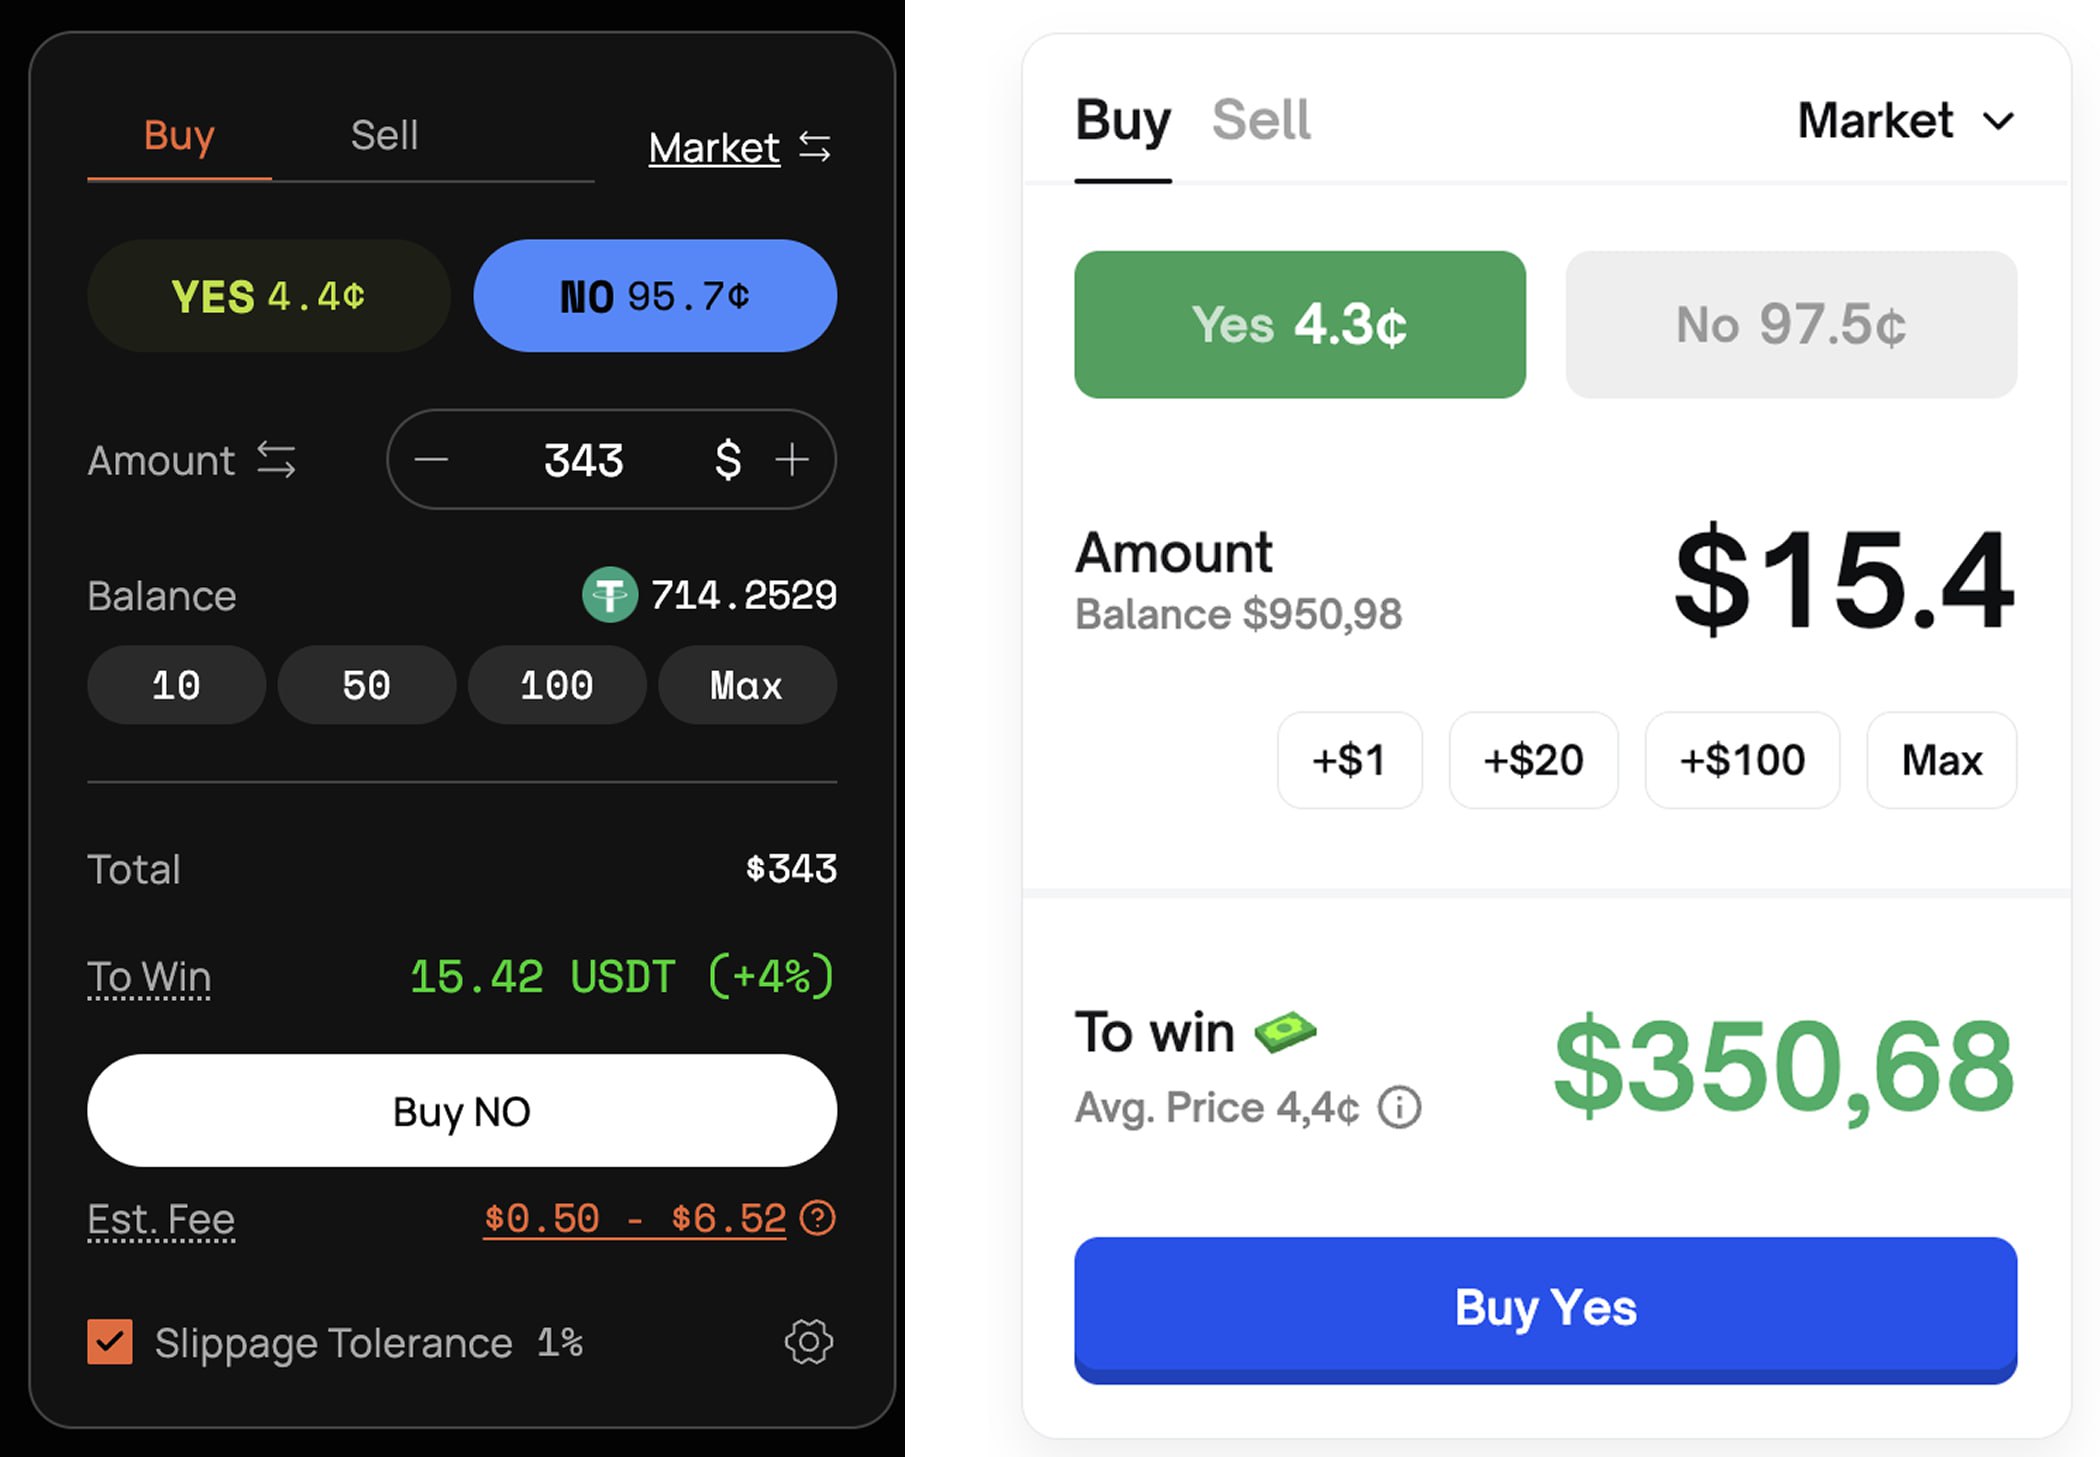The height and width of the screenshot is (1457, 2100).
Task: Set amount to 50 with preset chip
Action: tap(366, 685)
